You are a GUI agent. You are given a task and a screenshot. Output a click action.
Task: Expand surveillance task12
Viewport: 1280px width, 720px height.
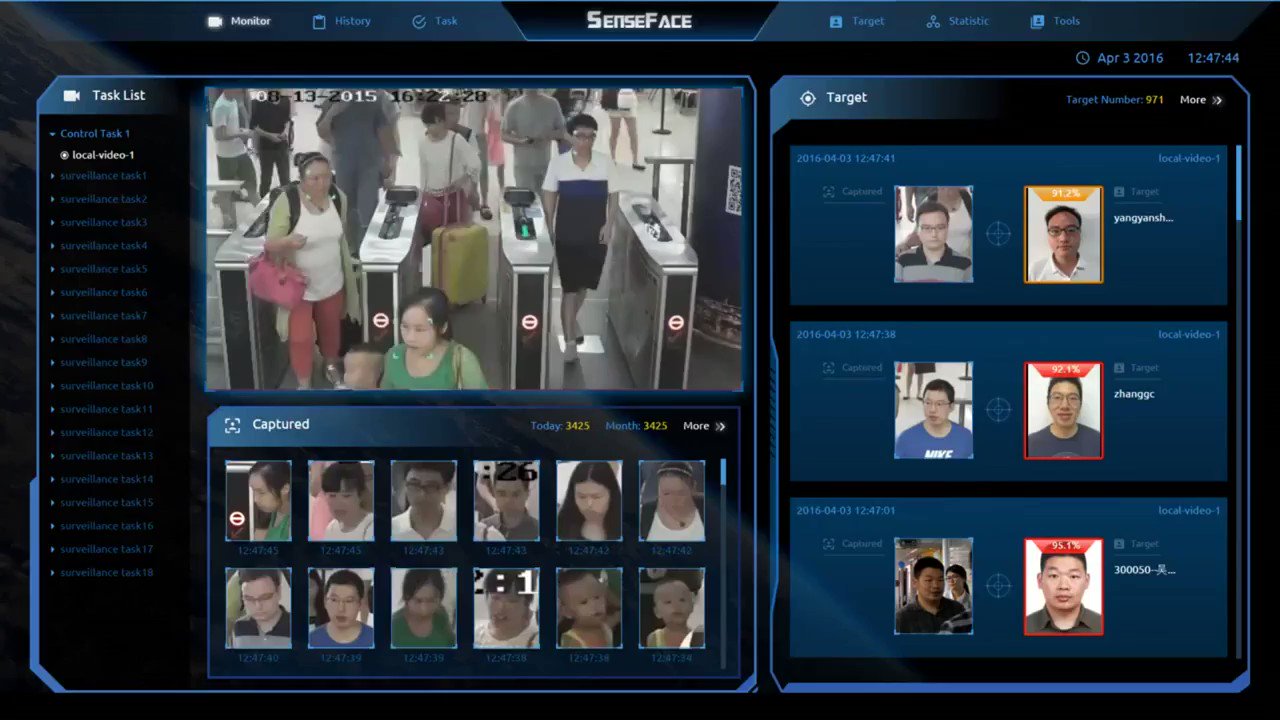pyautogui.click(x=53, y=433)
